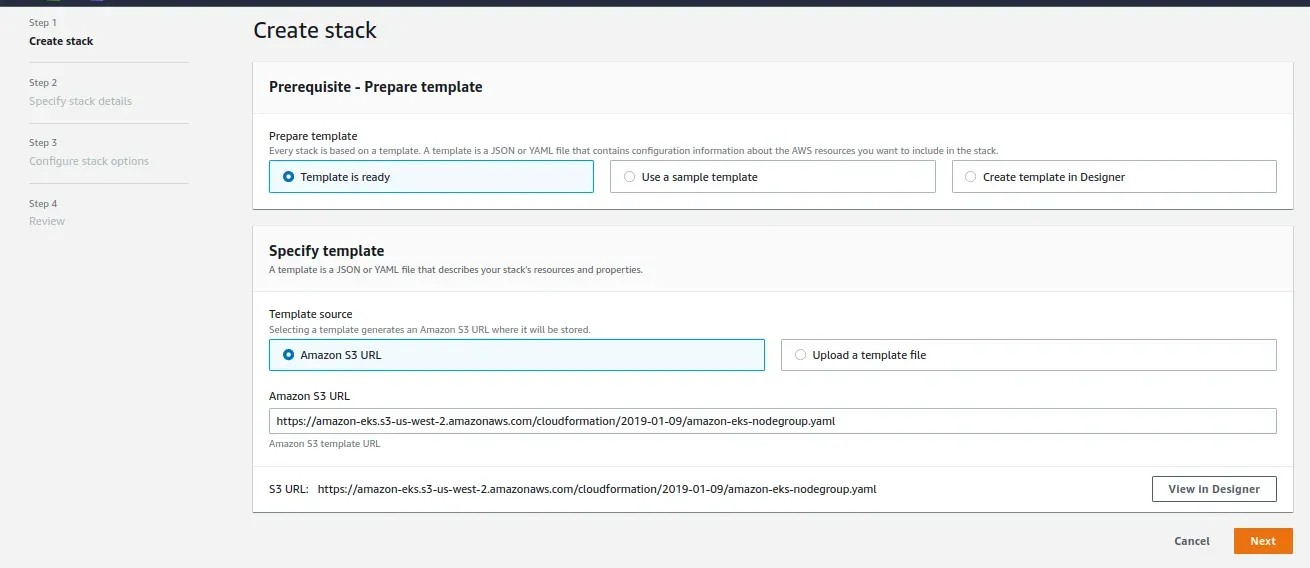Click the "Amazon S3 template URL" hint text
This screenshot has height=568, width=1310.
click(x=324, y=444)
